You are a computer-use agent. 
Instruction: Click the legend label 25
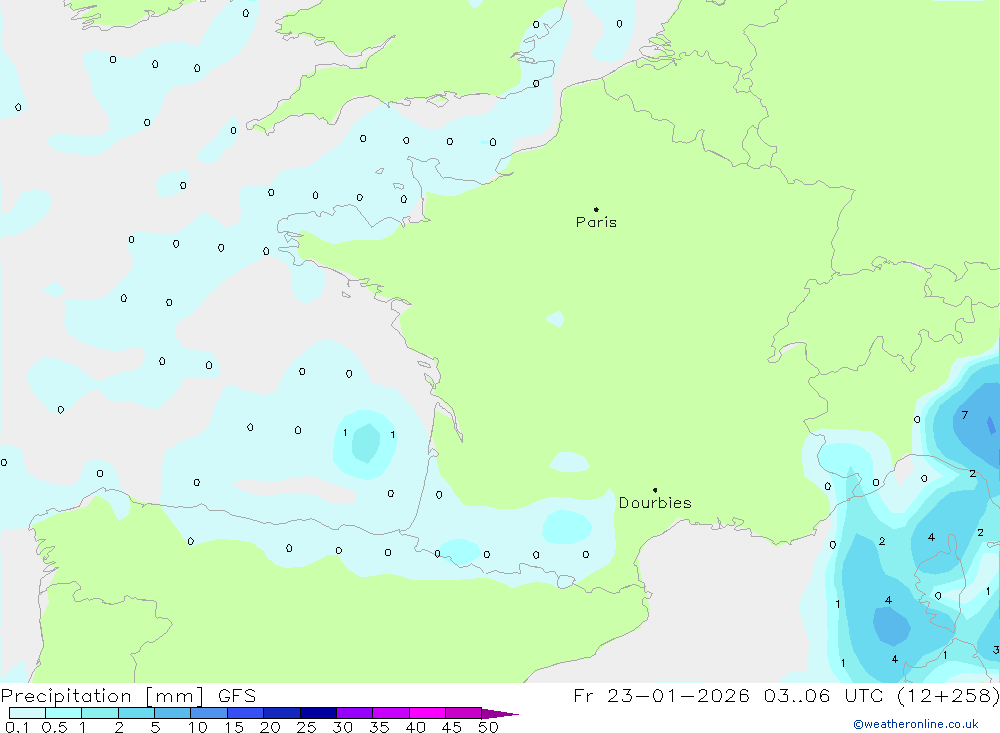(x=306, y=727)
